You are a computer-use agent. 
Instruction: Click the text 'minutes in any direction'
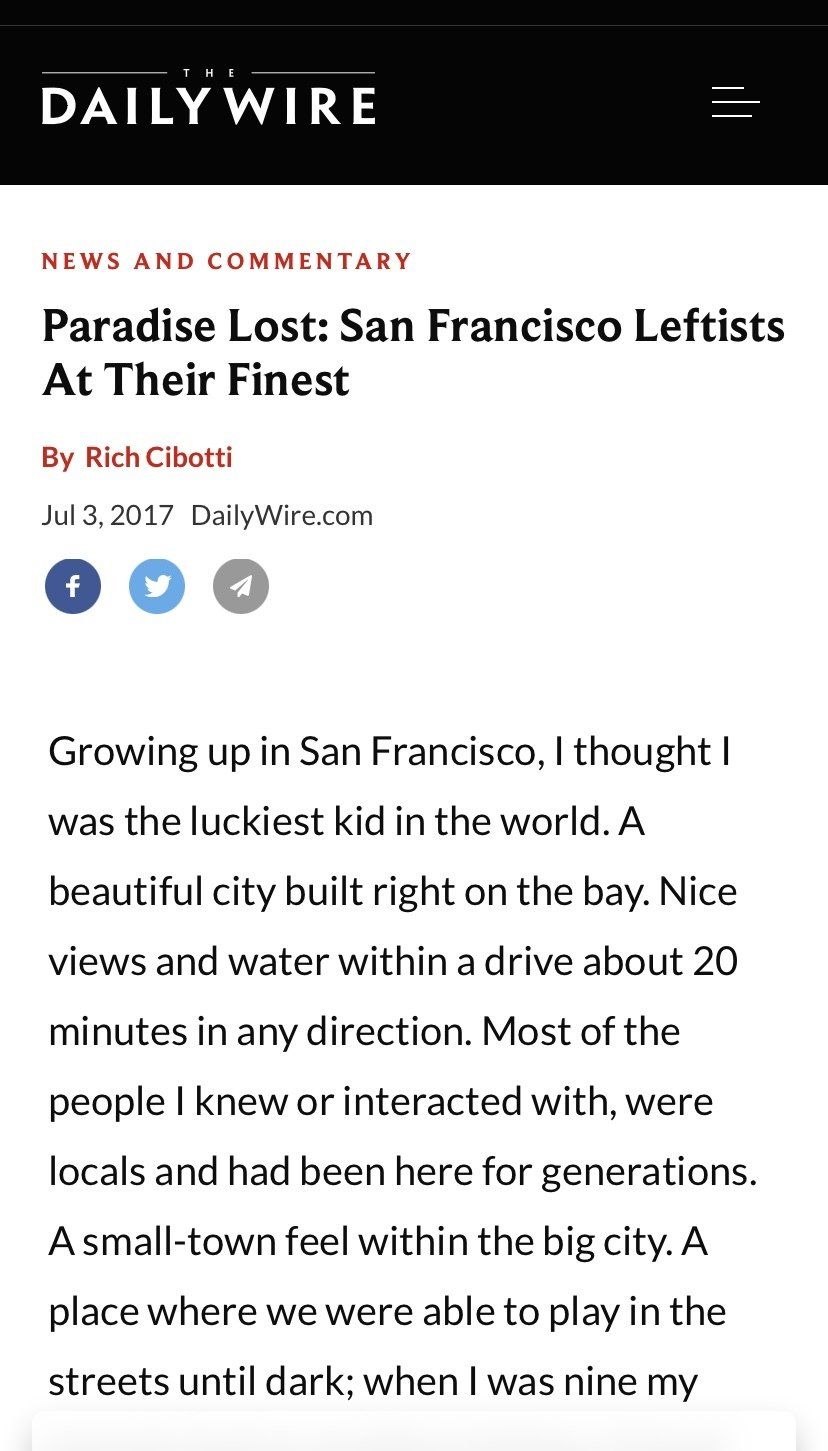[259, 1032]
